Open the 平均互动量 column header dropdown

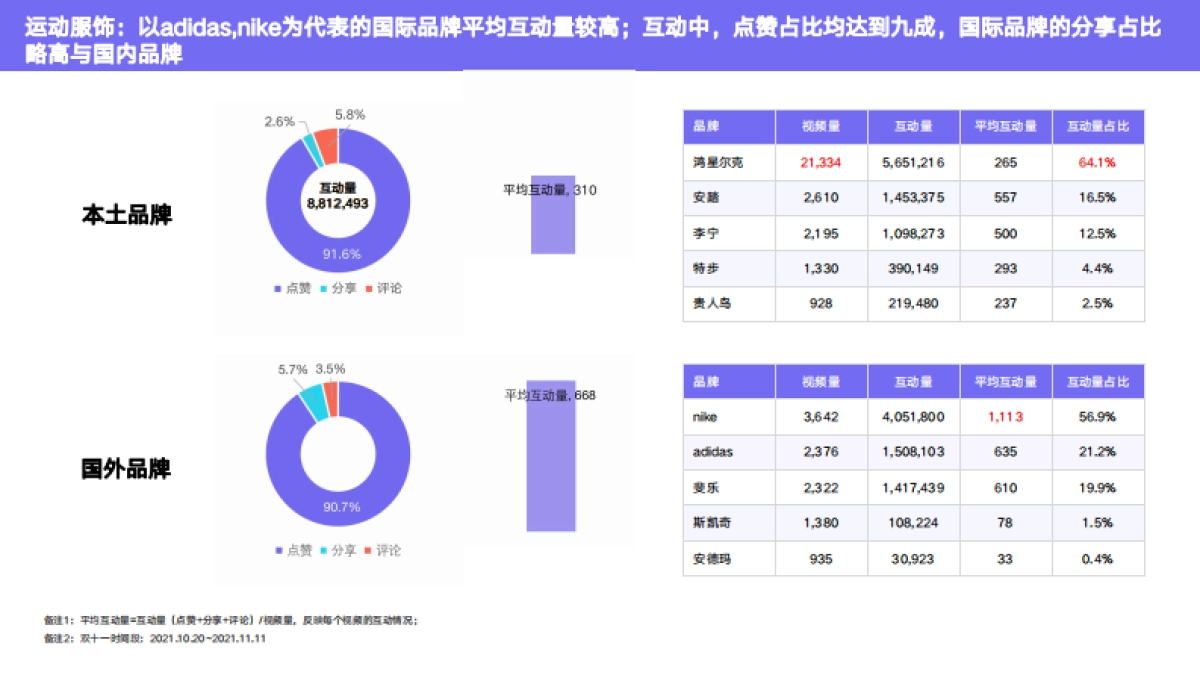click(1005, 127)
